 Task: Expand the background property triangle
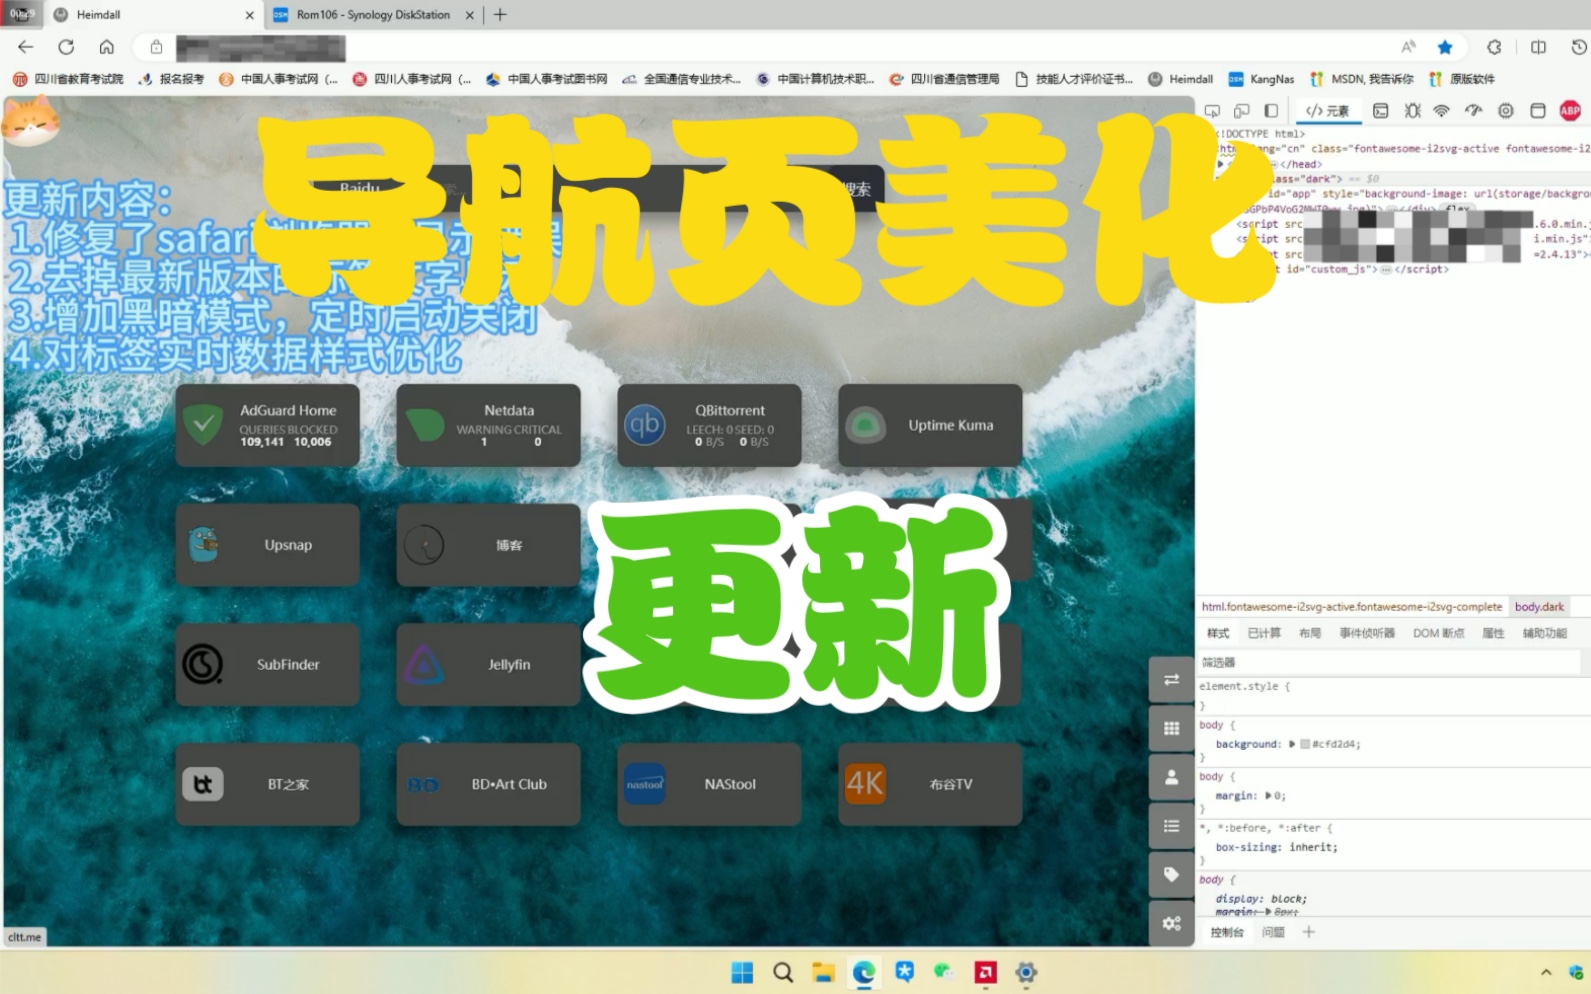[1292, 744]
